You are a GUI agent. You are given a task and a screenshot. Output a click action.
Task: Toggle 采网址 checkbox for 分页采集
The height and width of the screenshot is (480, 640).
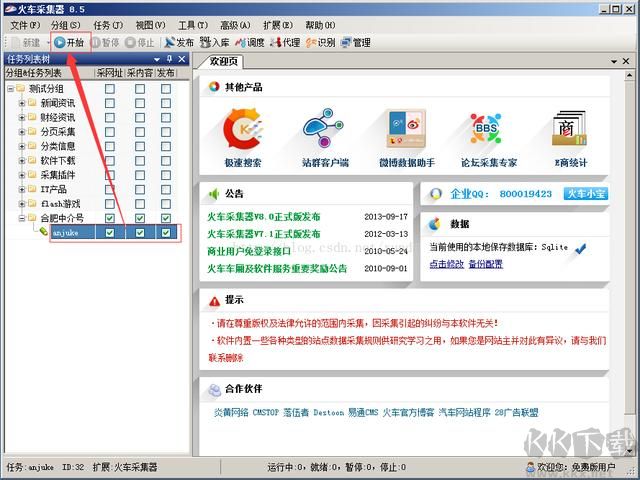point(110,132)
